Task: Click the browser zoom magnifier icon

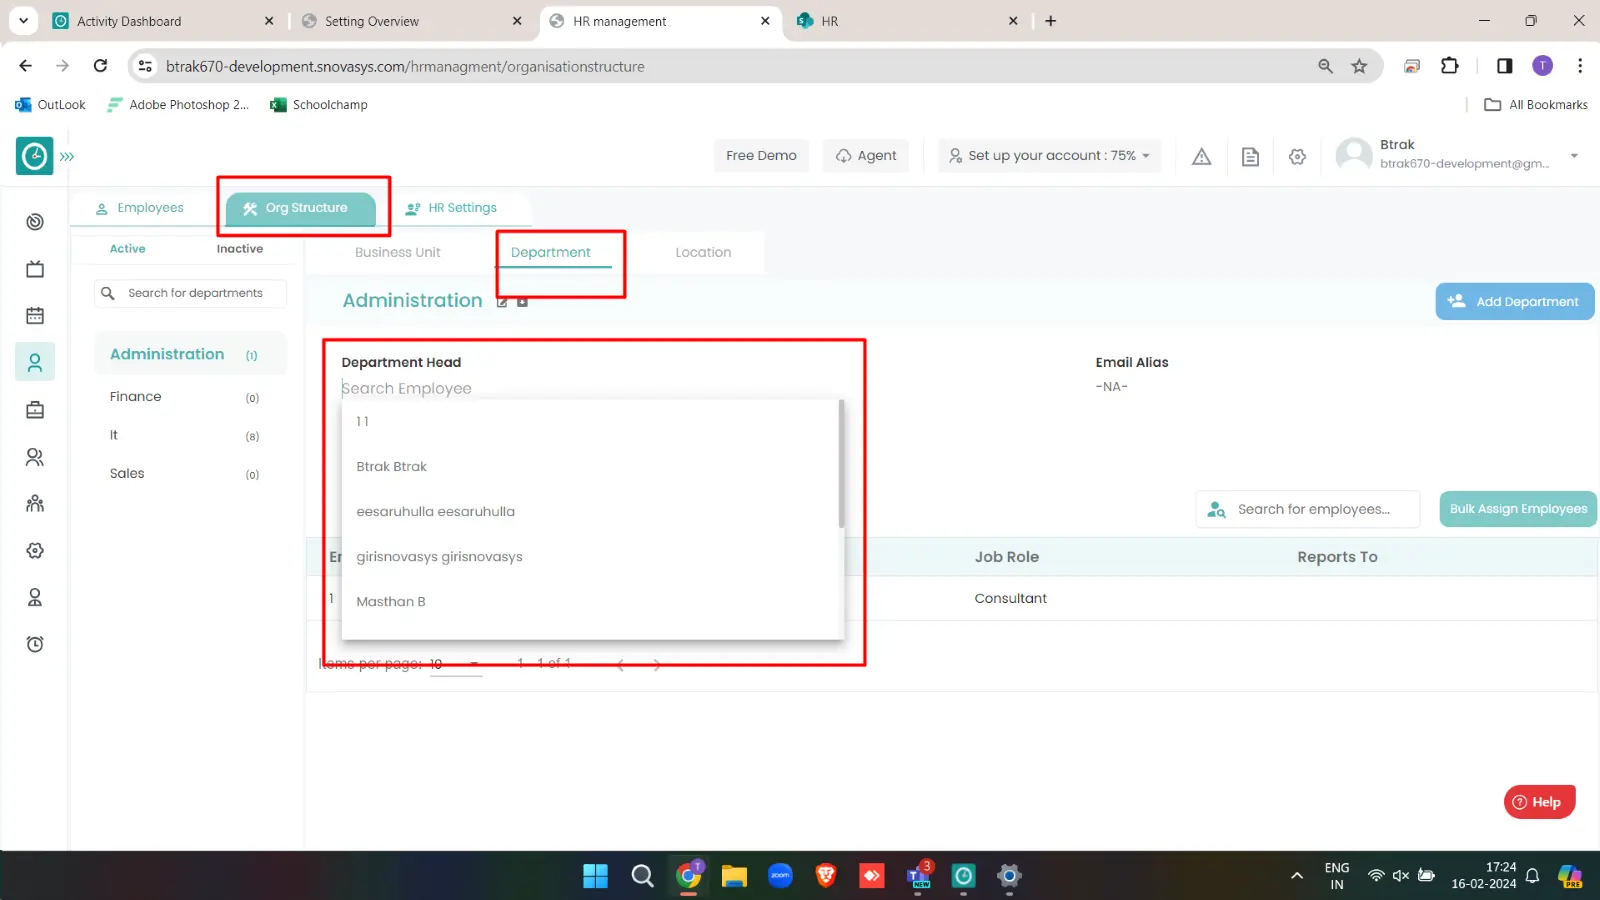Action: (x=1325, y=66)
